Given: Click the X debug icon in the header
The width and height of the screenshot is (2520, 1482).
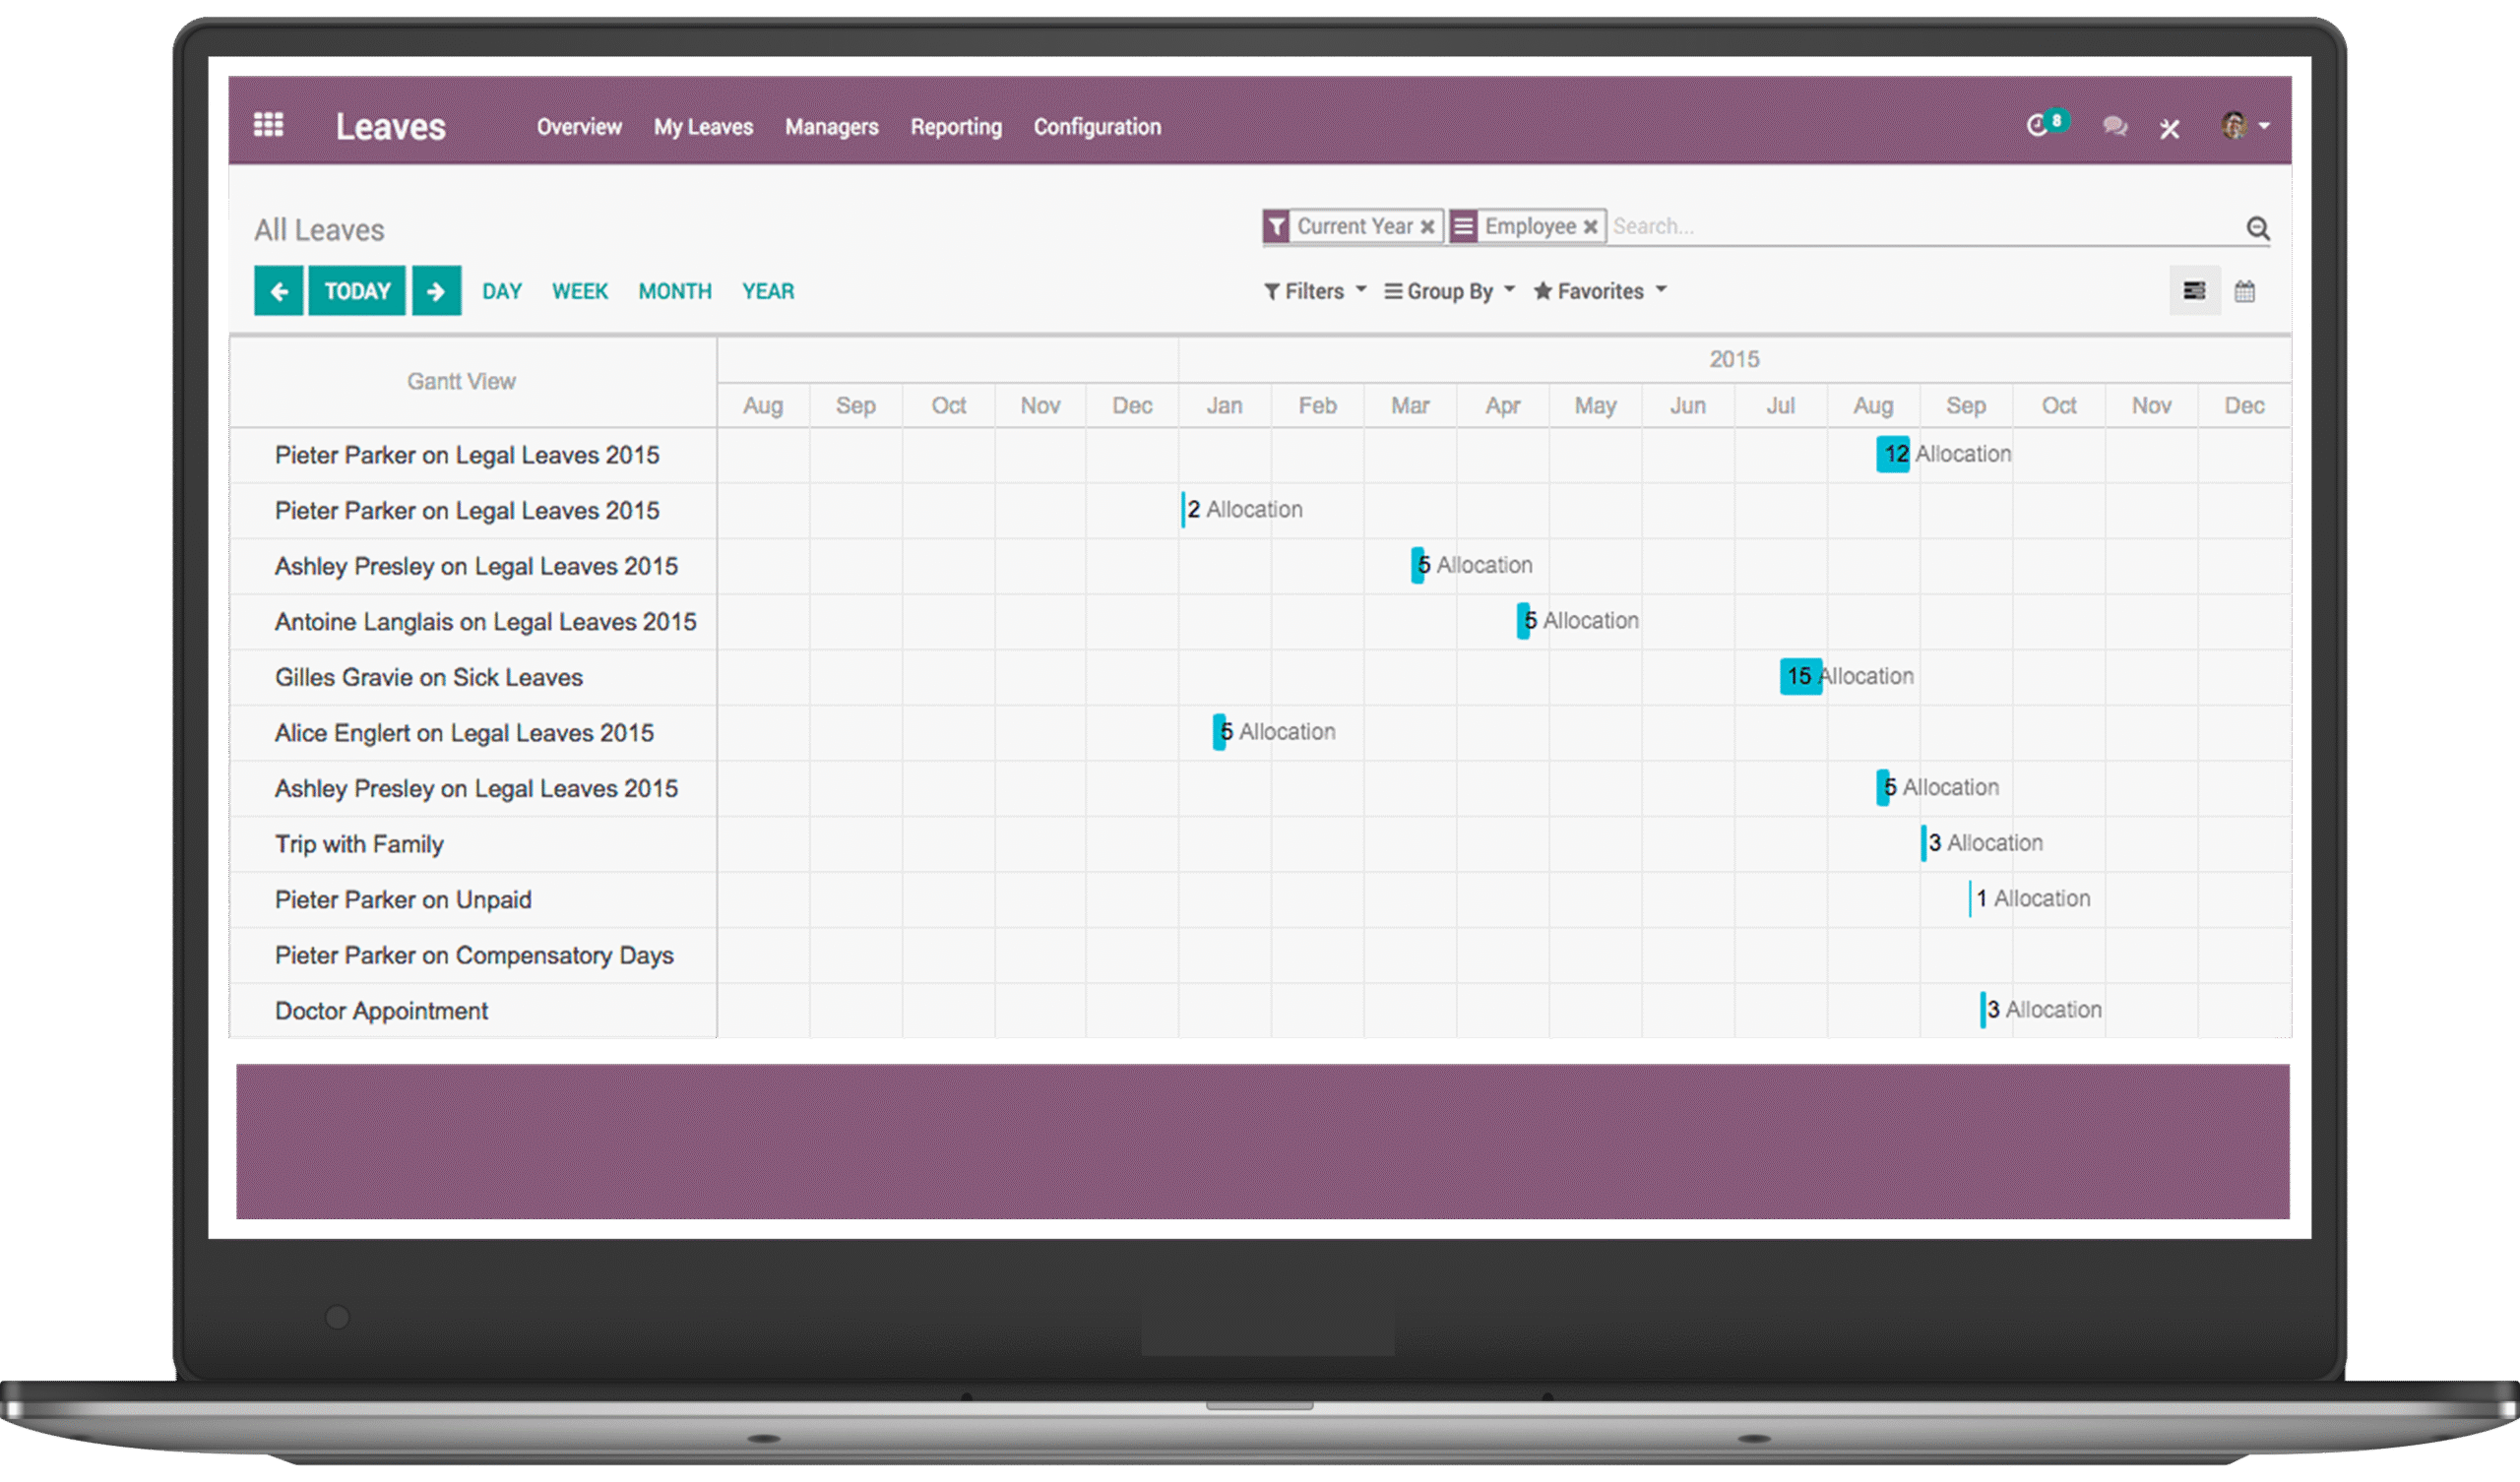Looking at the screenshot, I should 2169,129.
